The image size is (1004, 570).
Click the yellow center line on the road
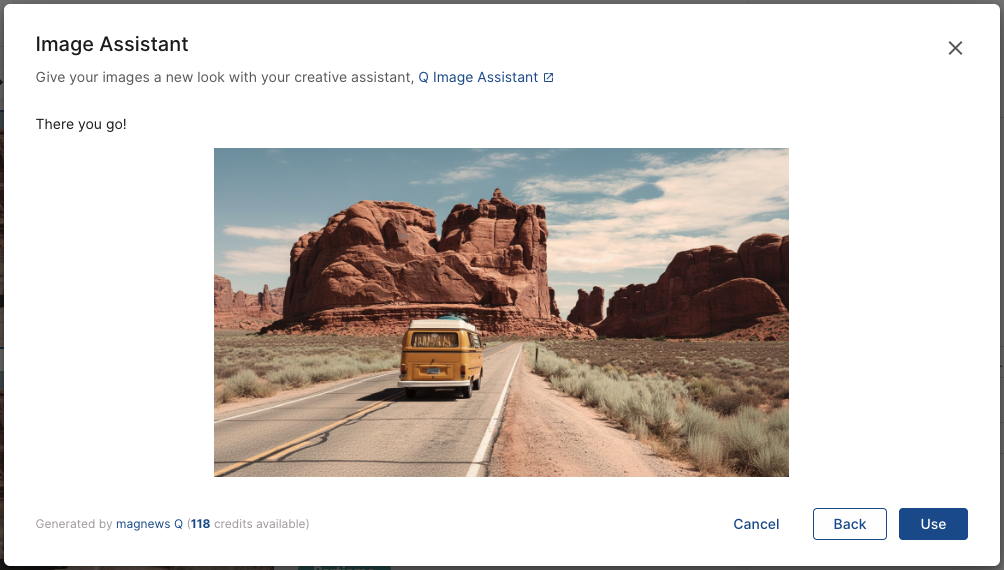[307, 437]
